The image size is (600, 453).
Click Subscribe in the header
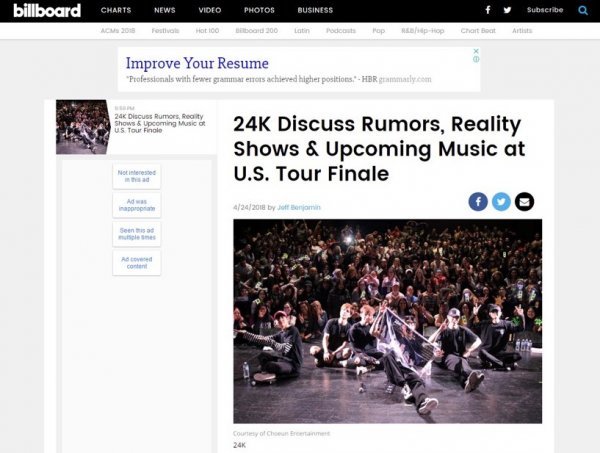coord(545,10)
